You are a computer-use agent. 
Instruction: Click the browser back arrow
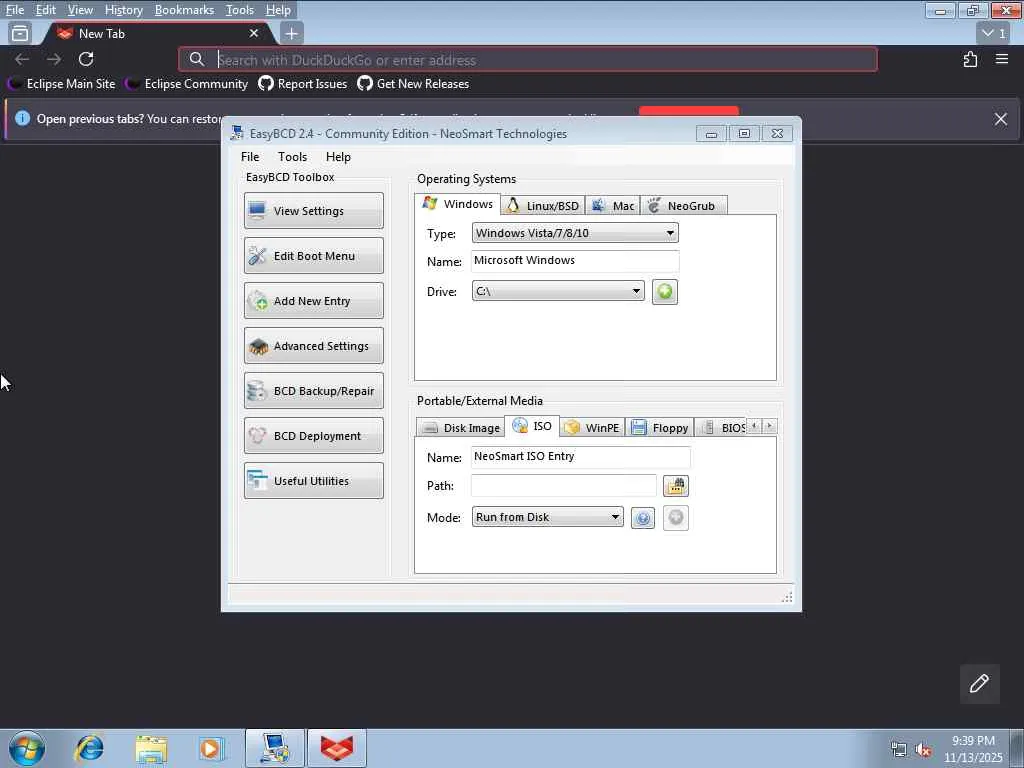[22, 59]
